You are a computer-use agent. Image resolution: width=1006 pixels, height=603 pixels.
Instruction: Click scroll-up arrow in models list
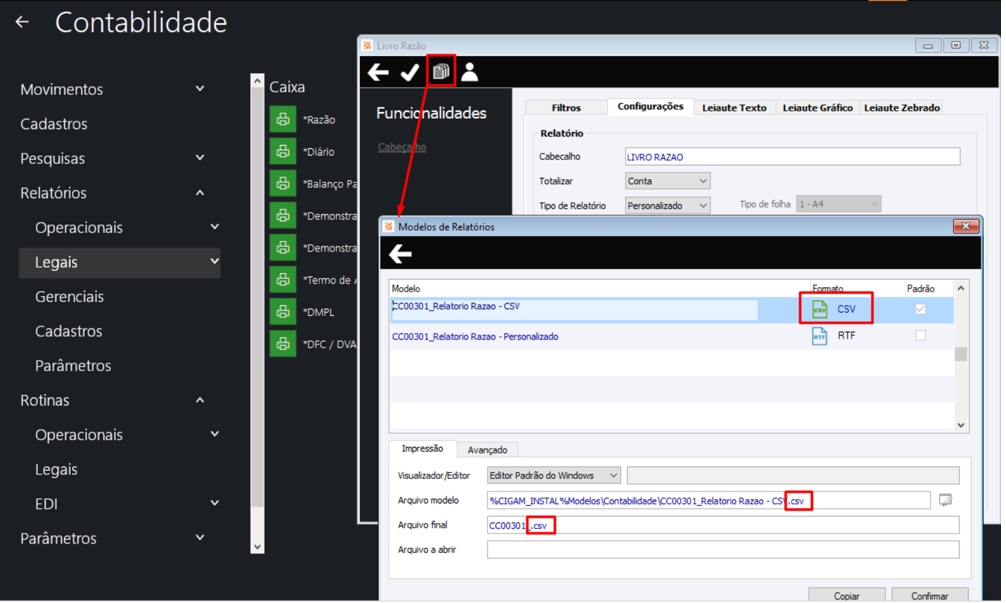[x=960, y=289]
